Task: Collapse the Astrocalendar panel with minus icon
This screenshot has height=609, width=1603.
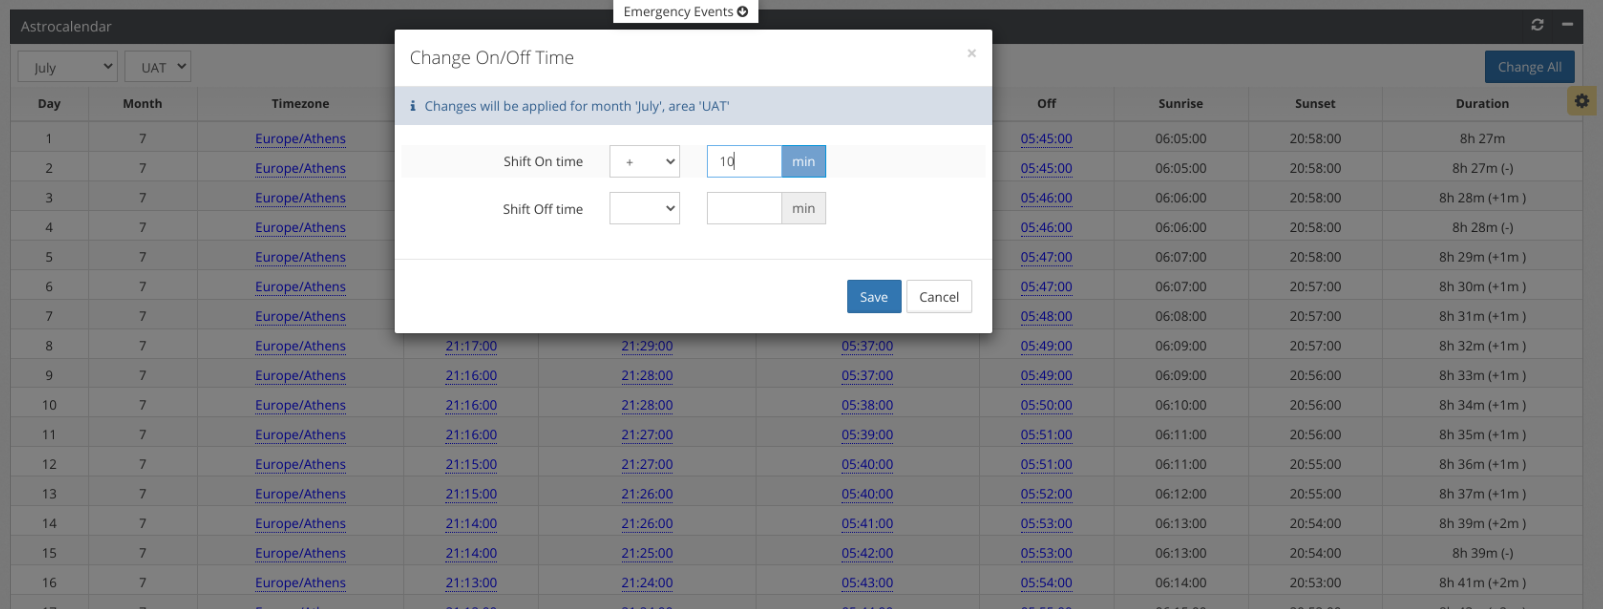Action: [x=1567, y=25]
